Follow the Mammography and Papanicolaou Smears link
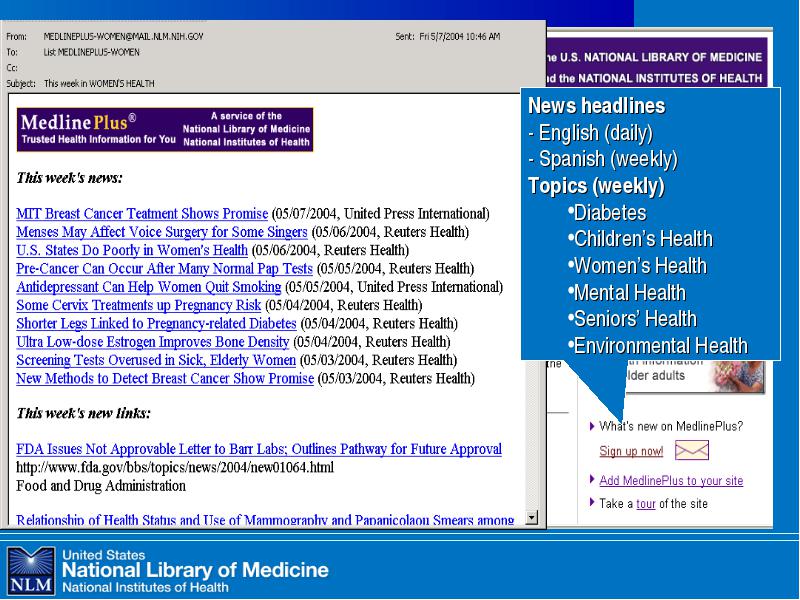 coord(265,520)
